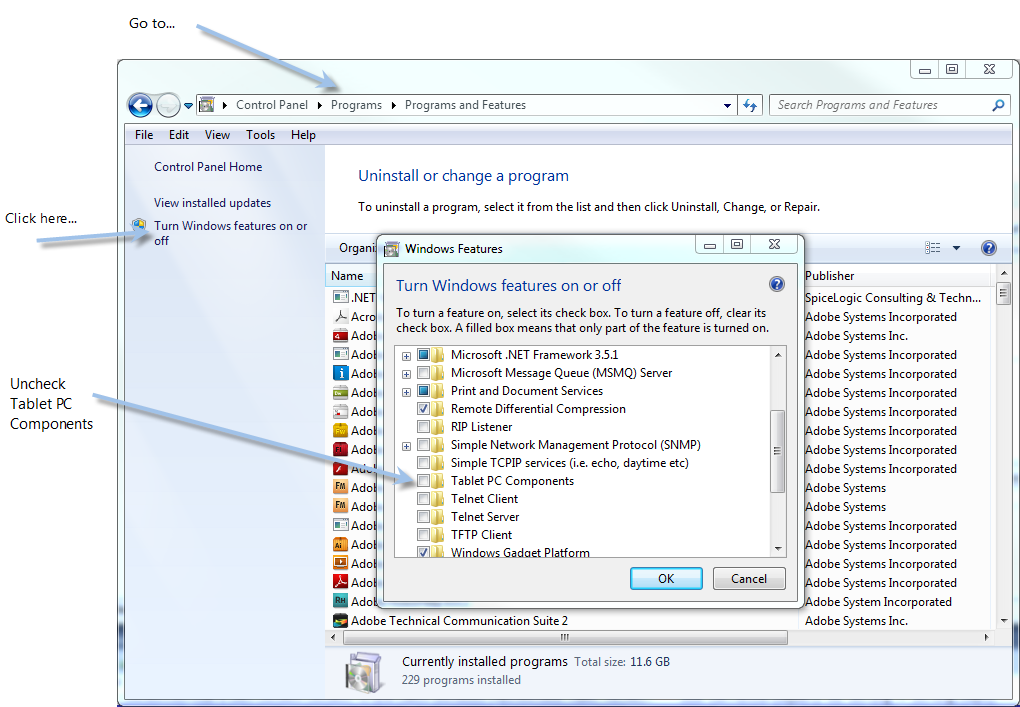Click the Windows Features title bar icon
Screen dimensions: 1020x707
[392, 248]
